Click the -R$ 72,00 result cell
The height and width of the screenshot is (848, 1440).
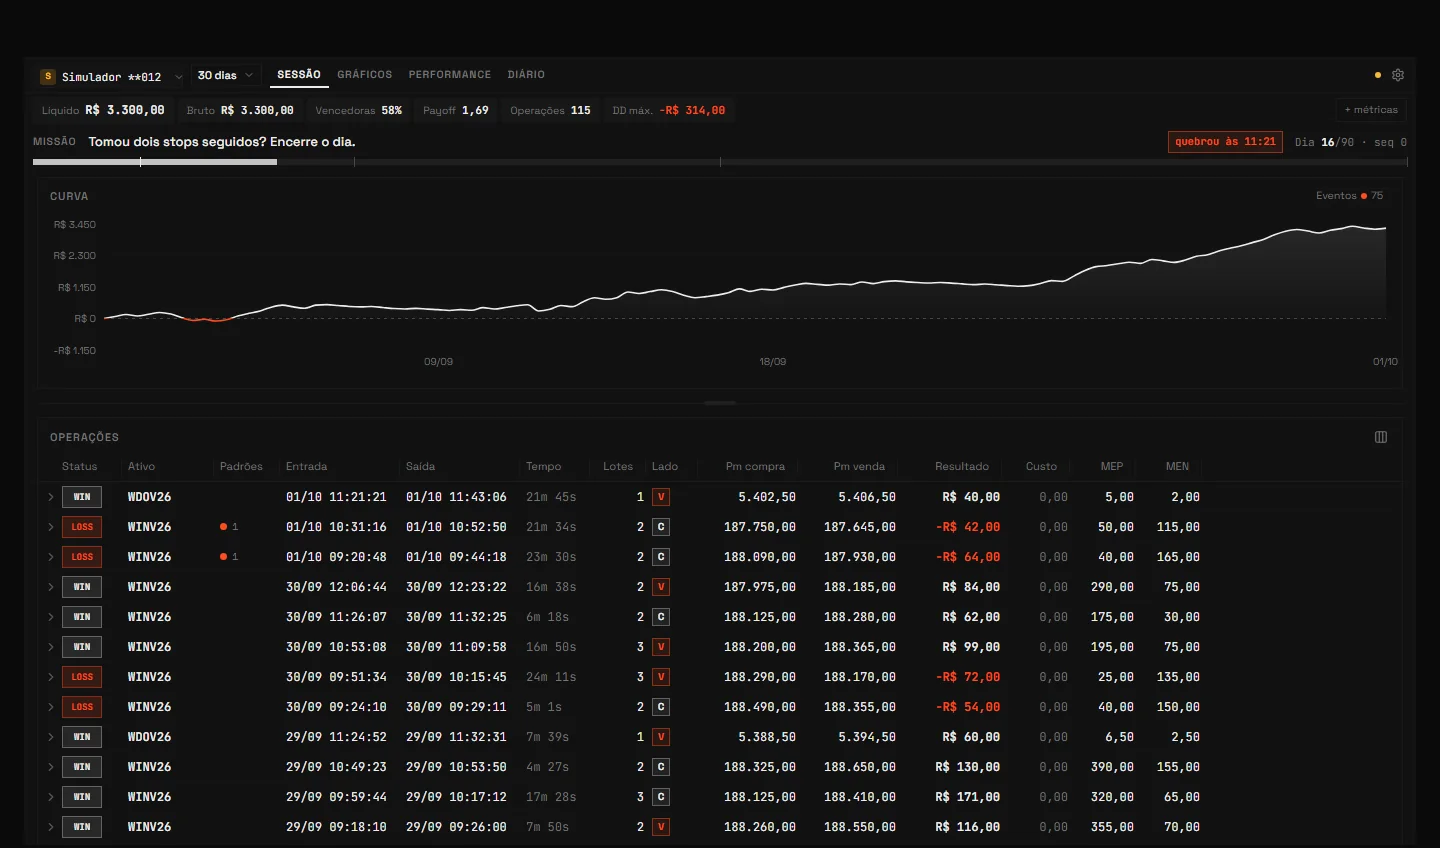point(968,677)
